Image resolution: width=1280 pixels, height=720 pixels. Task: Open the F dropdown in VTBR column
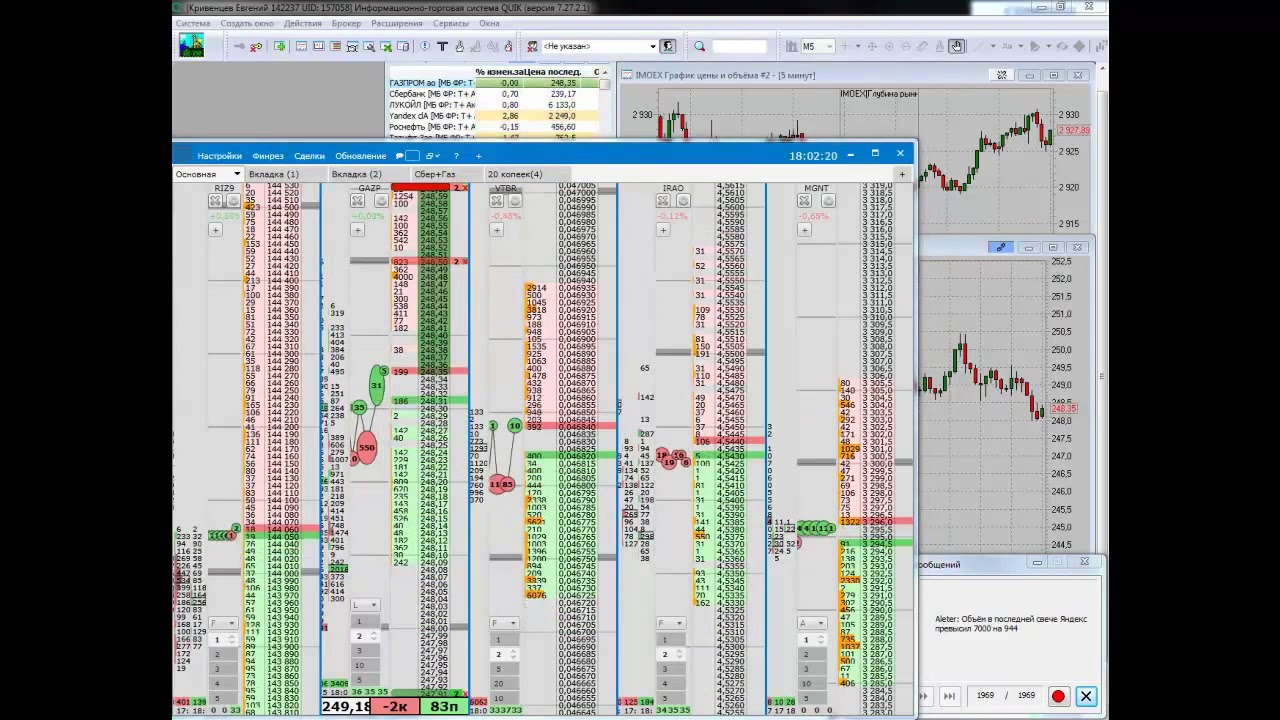point(505,623)
